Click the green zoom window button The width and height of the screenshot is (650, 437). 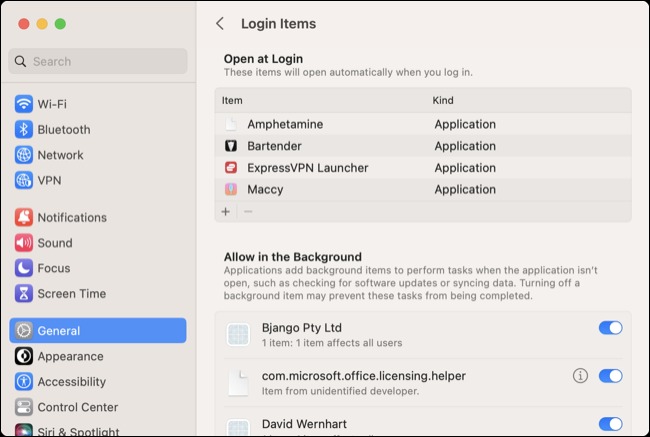[60, 24]
